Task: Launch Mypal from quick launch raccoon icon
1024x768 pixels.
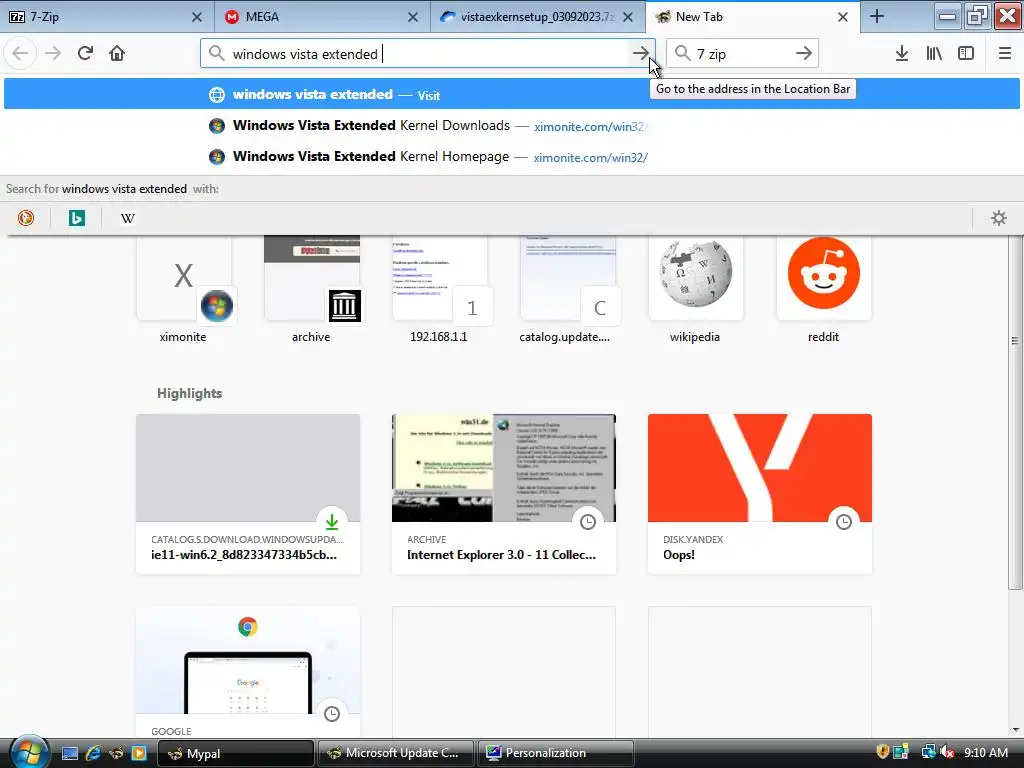Action: (116, 753)
